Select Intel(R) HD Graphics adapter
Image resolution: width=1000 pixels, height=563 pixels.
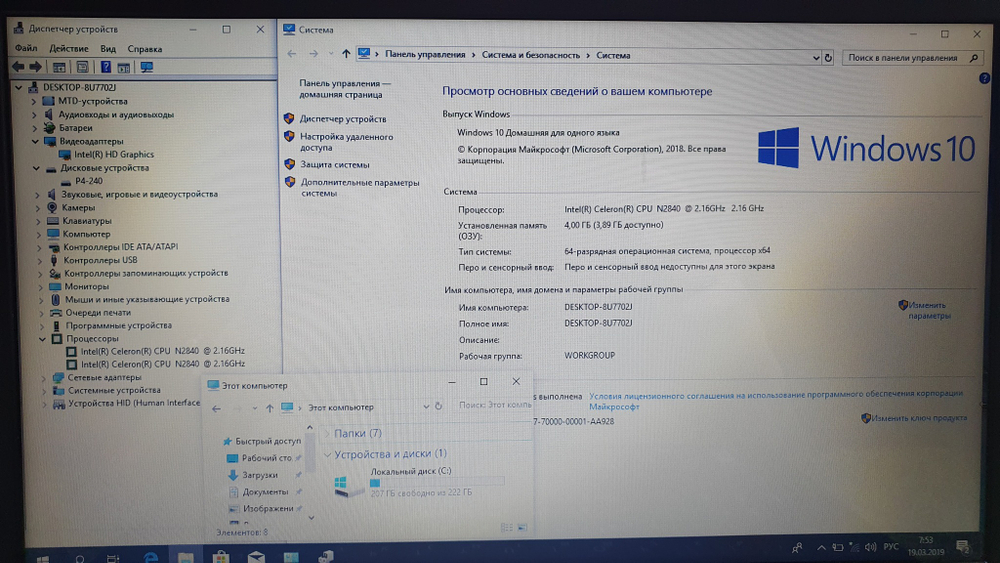[x=114, y=154]
